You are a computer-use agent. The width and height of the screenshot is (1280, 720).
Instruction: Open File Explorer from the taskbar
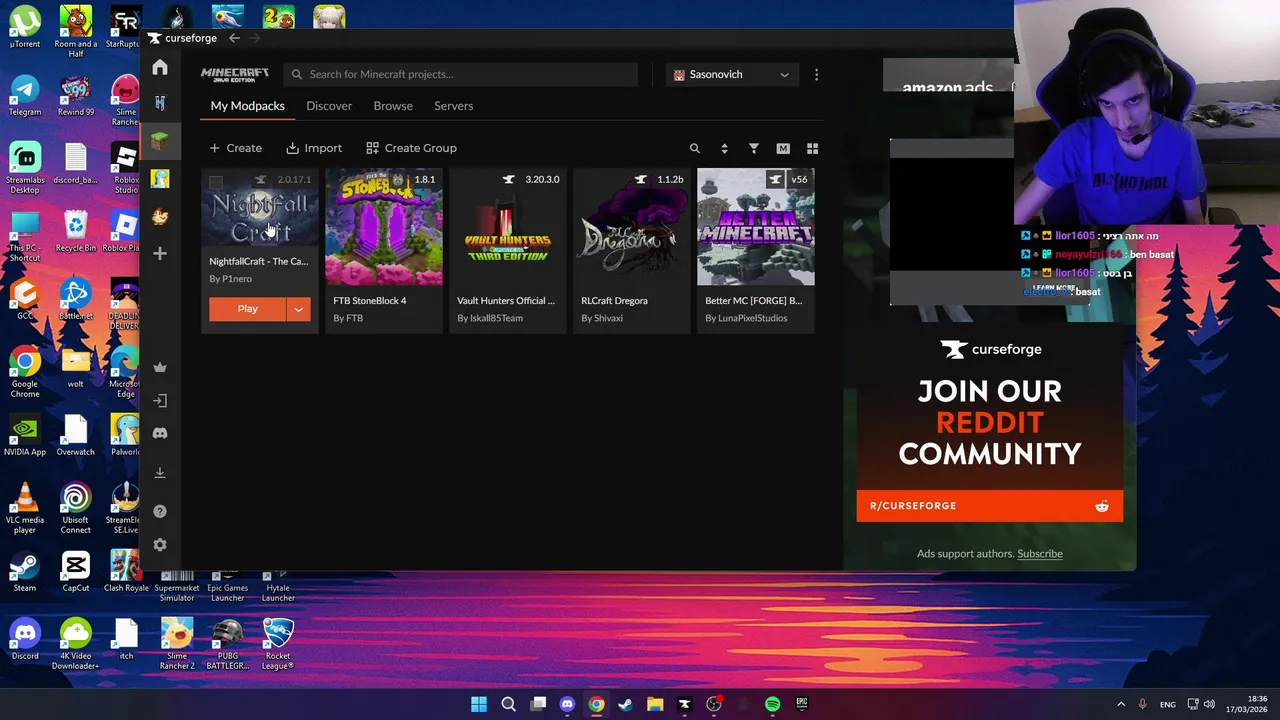[x=655, y=704]
